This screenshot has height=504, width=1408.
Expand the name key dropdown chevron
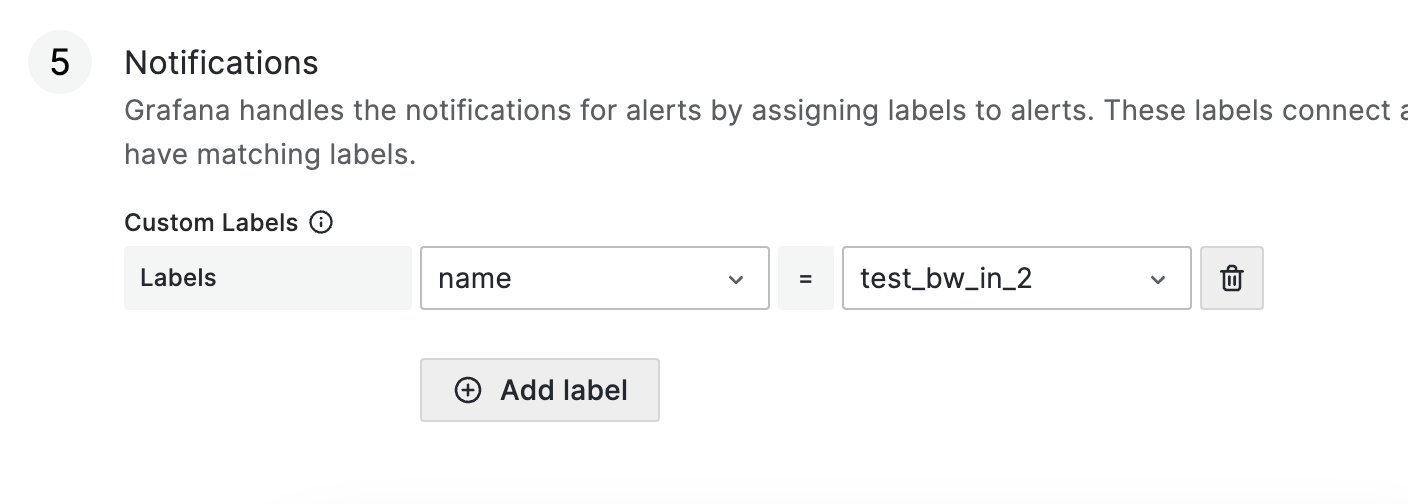click(736, 279)
